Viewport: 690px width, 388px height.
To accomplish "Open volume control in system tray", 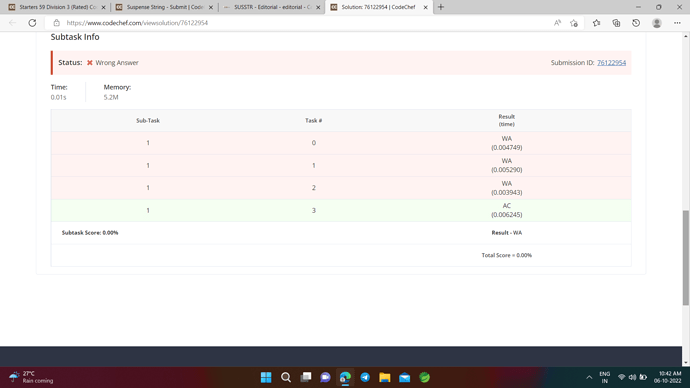I will click(x=632, y=377).
